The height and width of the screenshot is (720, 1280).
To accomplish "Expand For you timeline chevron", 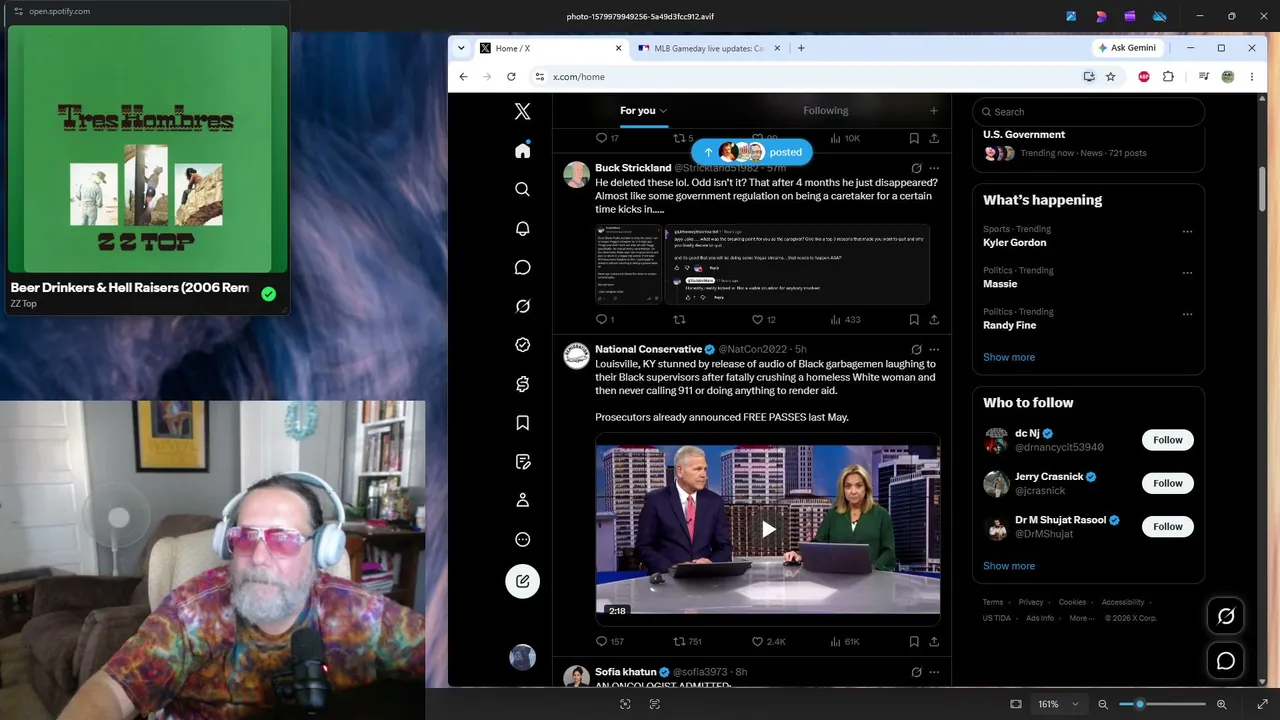I will (663, 111).
